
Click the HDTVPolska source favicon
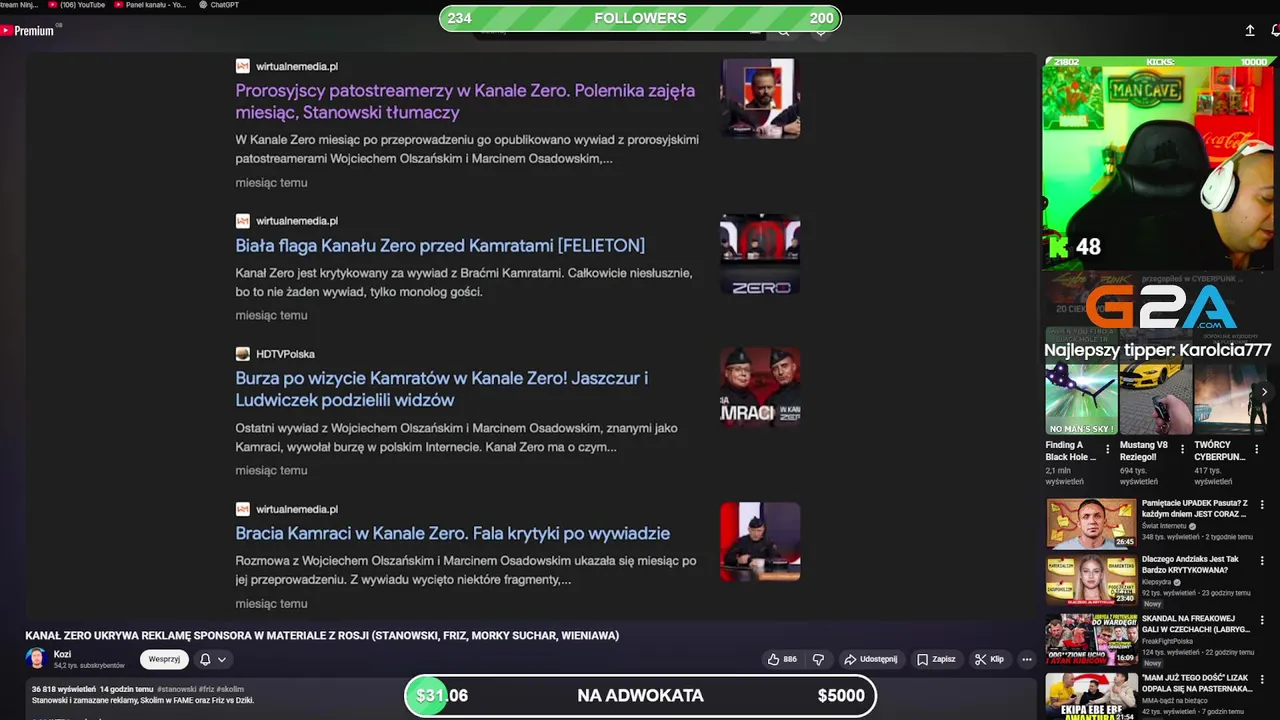point(243,354)
